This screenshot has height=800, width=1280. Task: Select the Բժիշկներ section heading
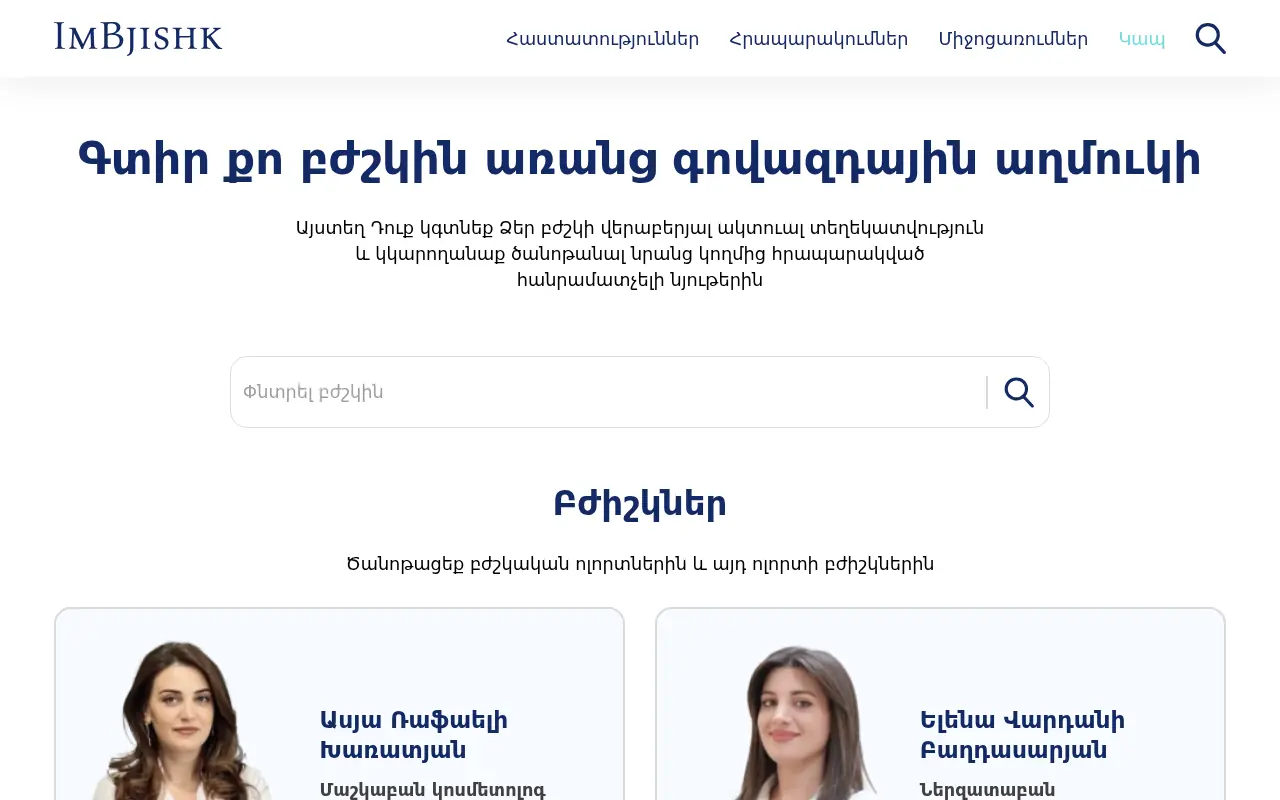[x=640, y=503]
